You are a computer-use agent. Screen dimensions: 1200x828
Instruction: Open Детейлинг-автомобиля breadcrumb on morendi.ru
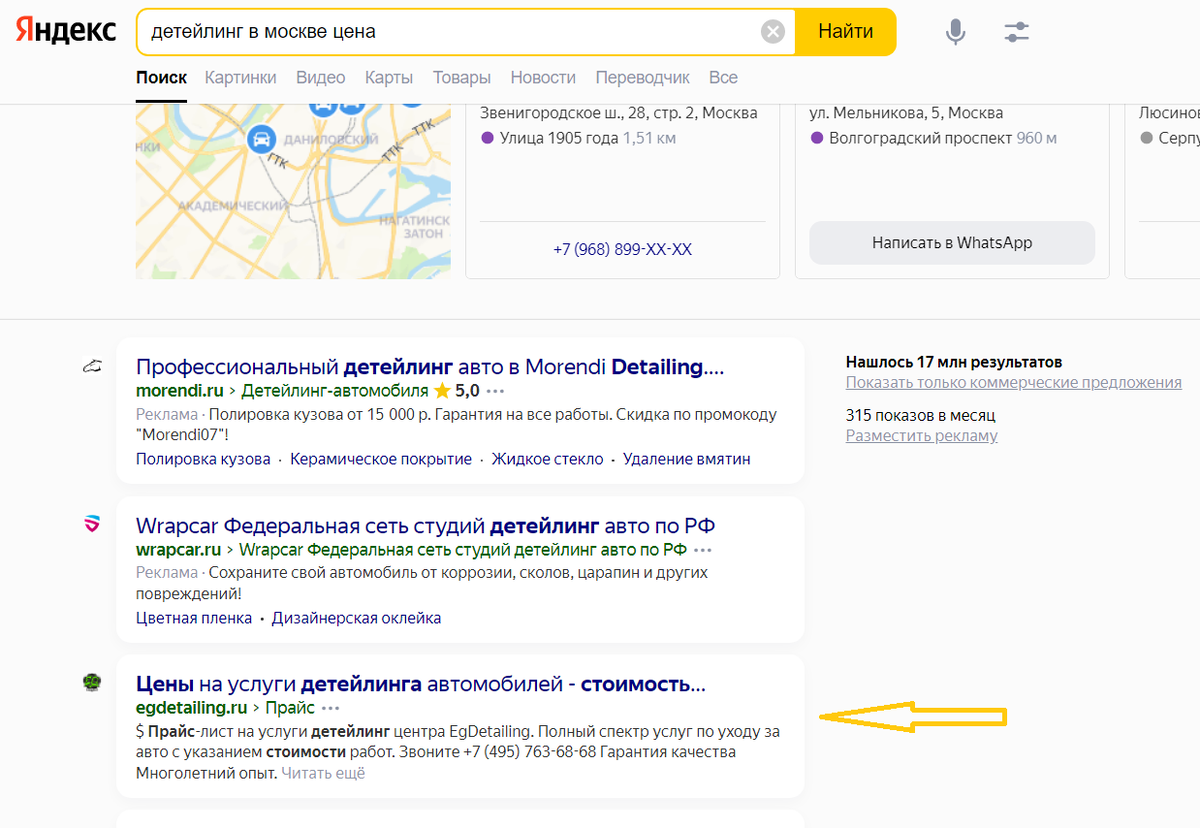335,390
